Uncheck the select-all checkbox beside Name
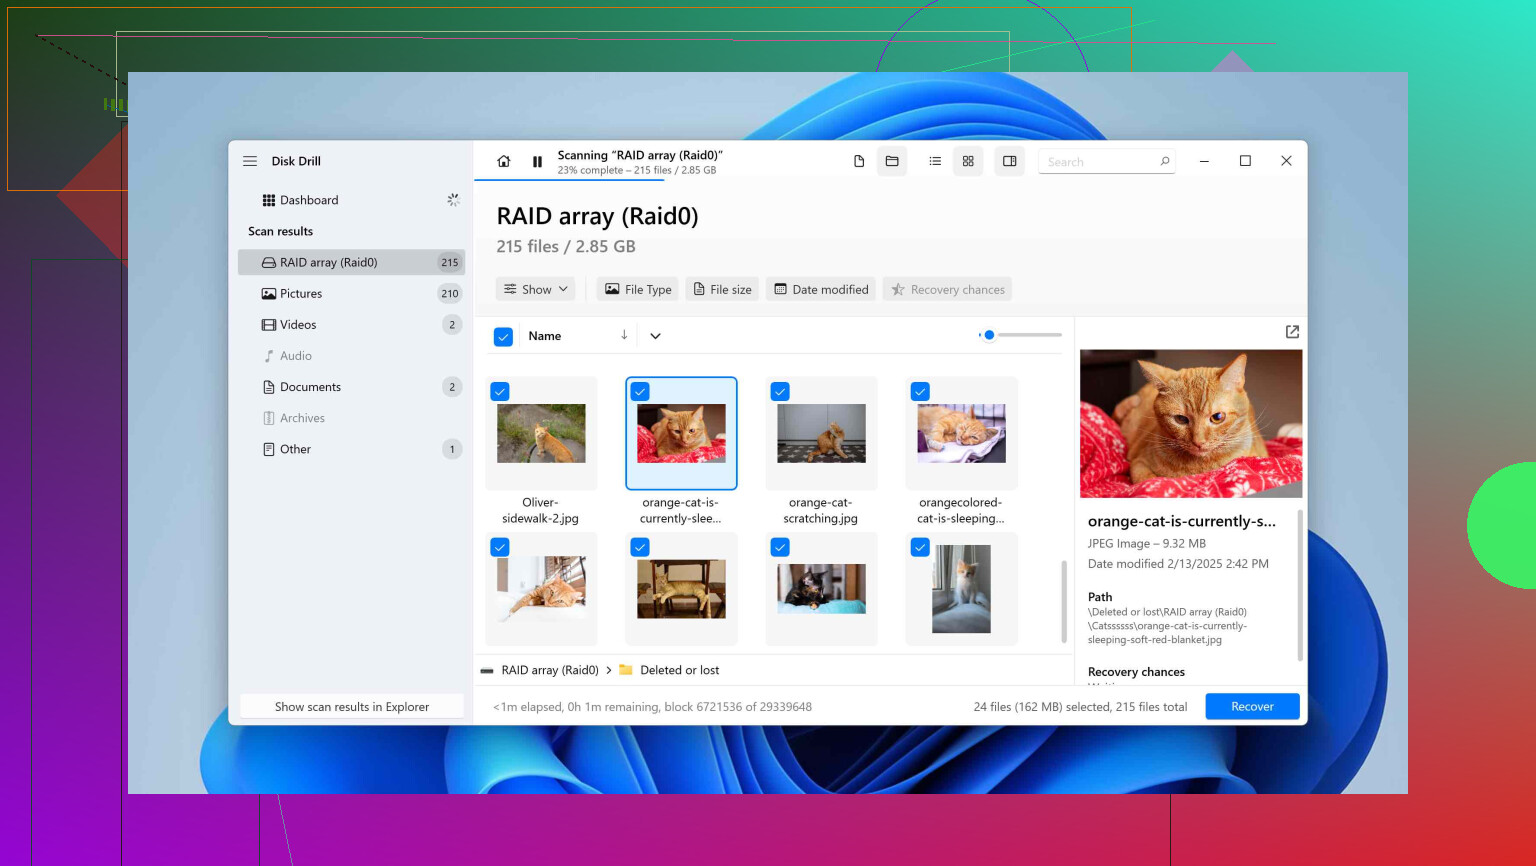This screenshot has width=1536, height=866. (504, 337)
